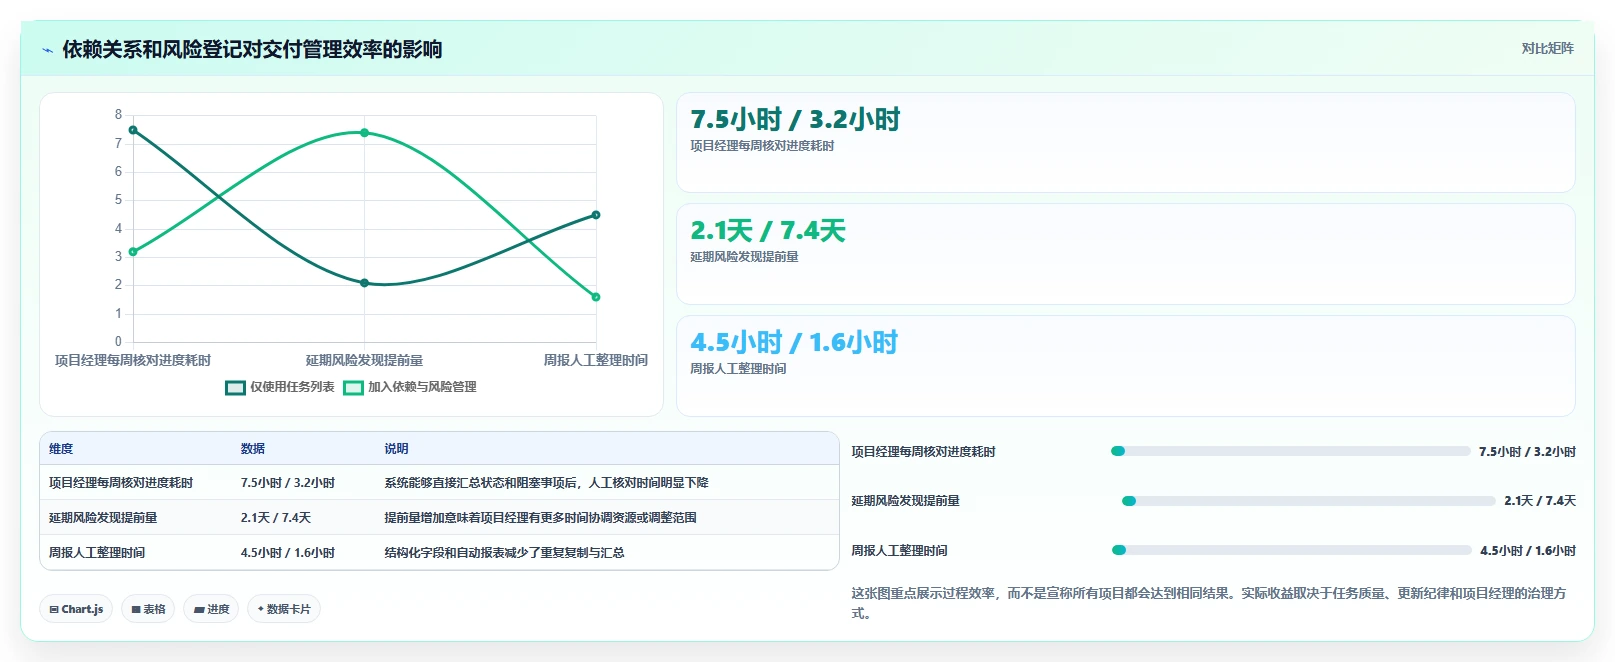This screenshot has width=1615, height=662.
Task: Click the 2.1天 / 7.4天 value beside progress bar
Action: tap(1540, 501)
